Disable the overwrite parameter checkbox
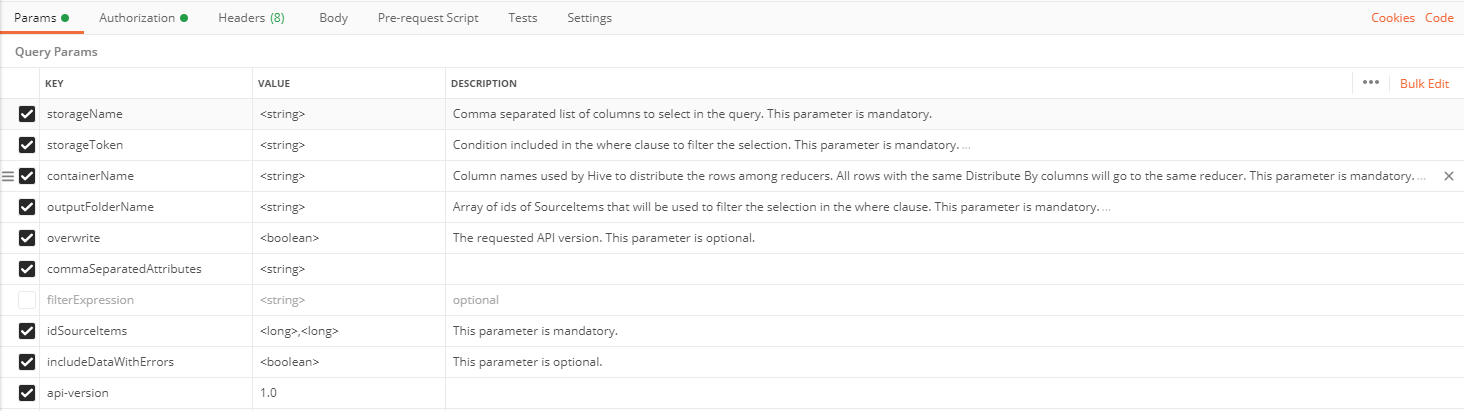The image size is (1467, 411). tap(27, 238)
